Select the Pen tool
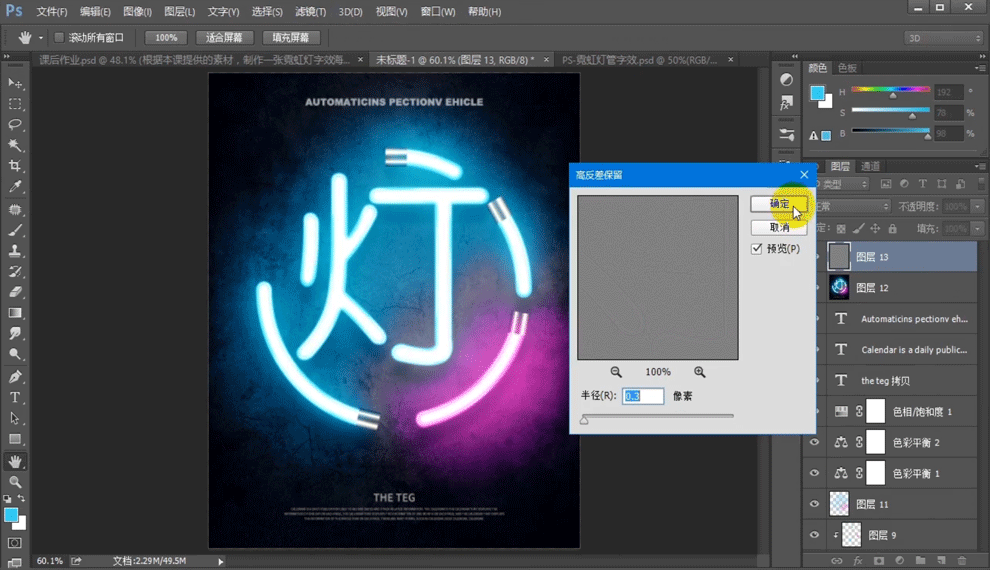 click(x=15, y=377)
